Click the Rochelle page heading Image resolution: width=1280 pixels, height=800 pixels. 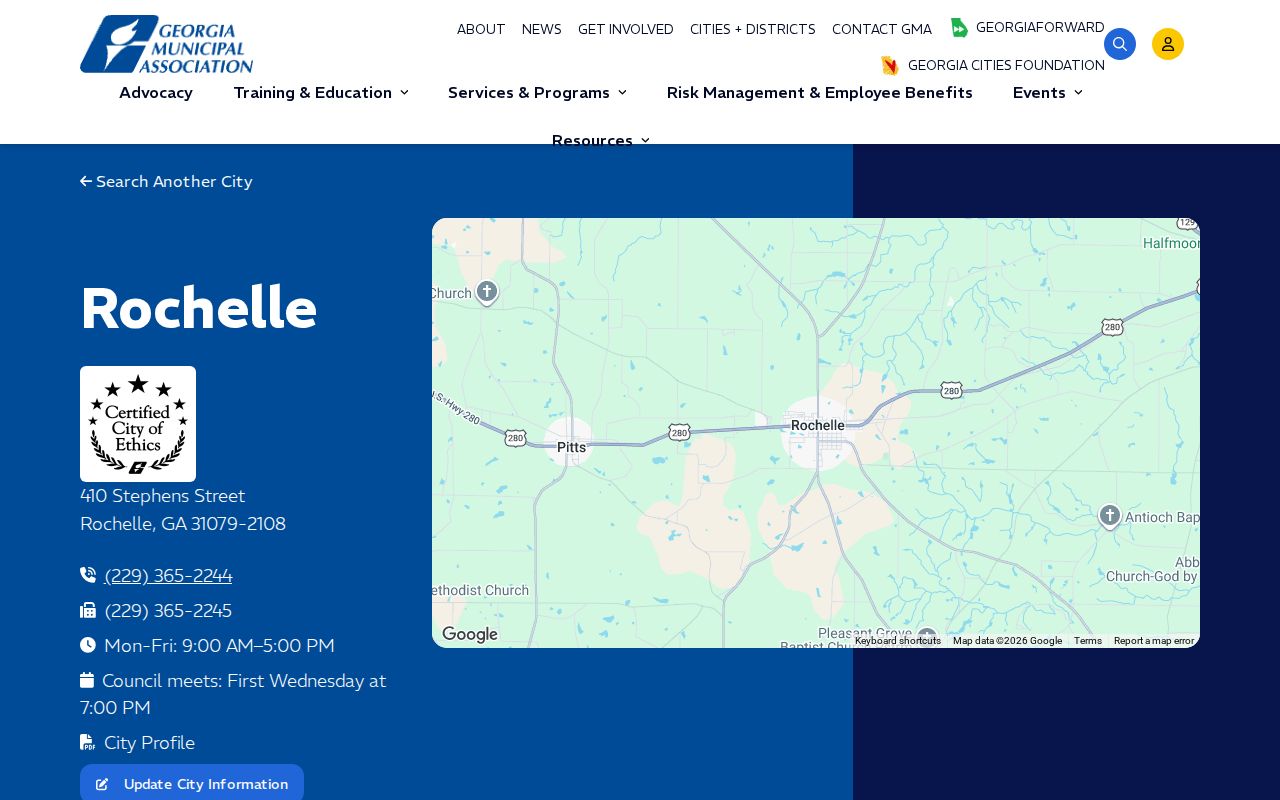pos(199,309)
